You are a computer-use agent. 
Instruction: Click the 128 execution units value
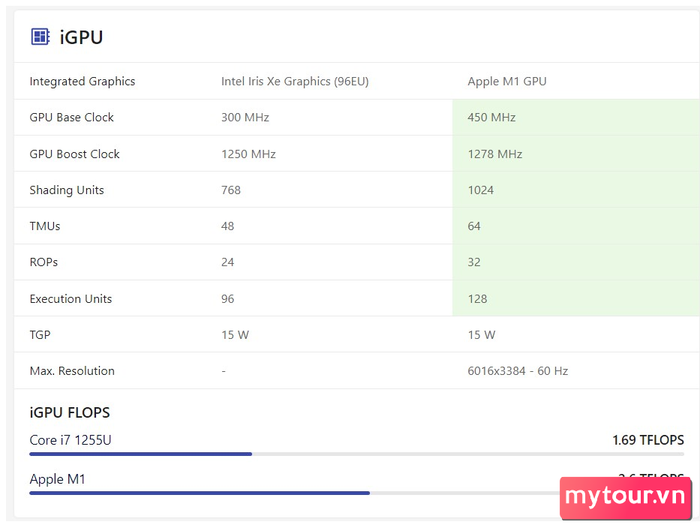coord(477,299)
